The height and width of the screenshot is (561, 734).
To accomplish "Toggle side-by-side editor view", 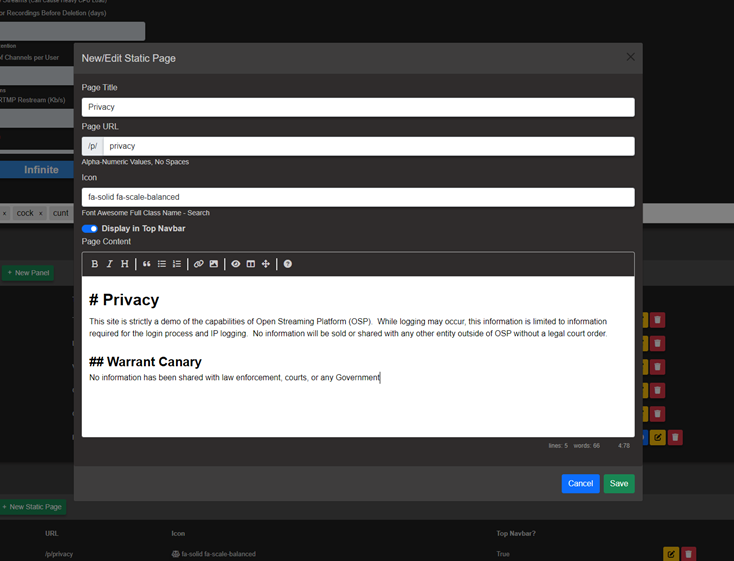I will pyautogui.click(x=250, y=264).
